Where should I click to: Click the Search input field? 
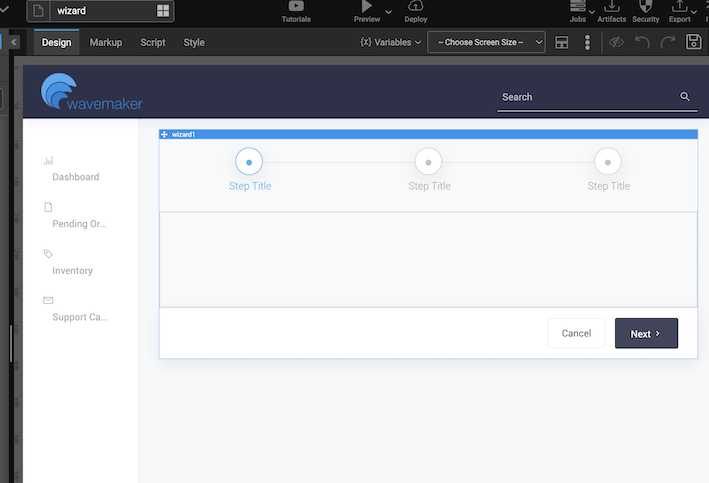click(585, 97)
